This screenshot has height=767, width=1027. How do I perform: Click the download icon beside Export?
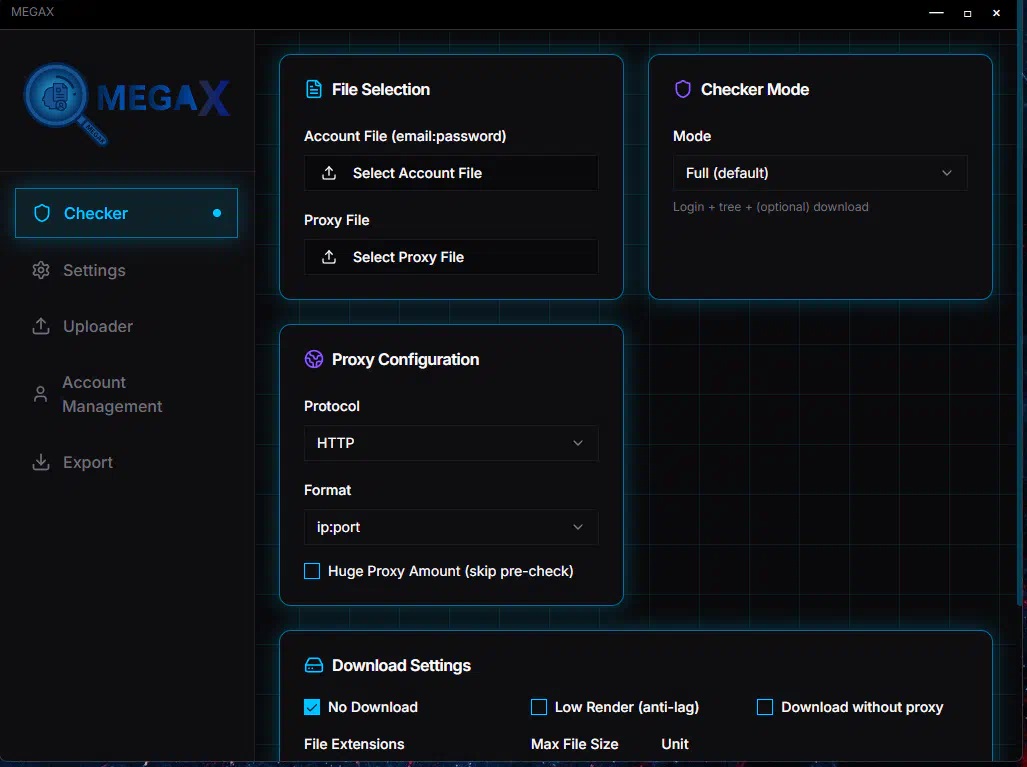click(41, 462)
